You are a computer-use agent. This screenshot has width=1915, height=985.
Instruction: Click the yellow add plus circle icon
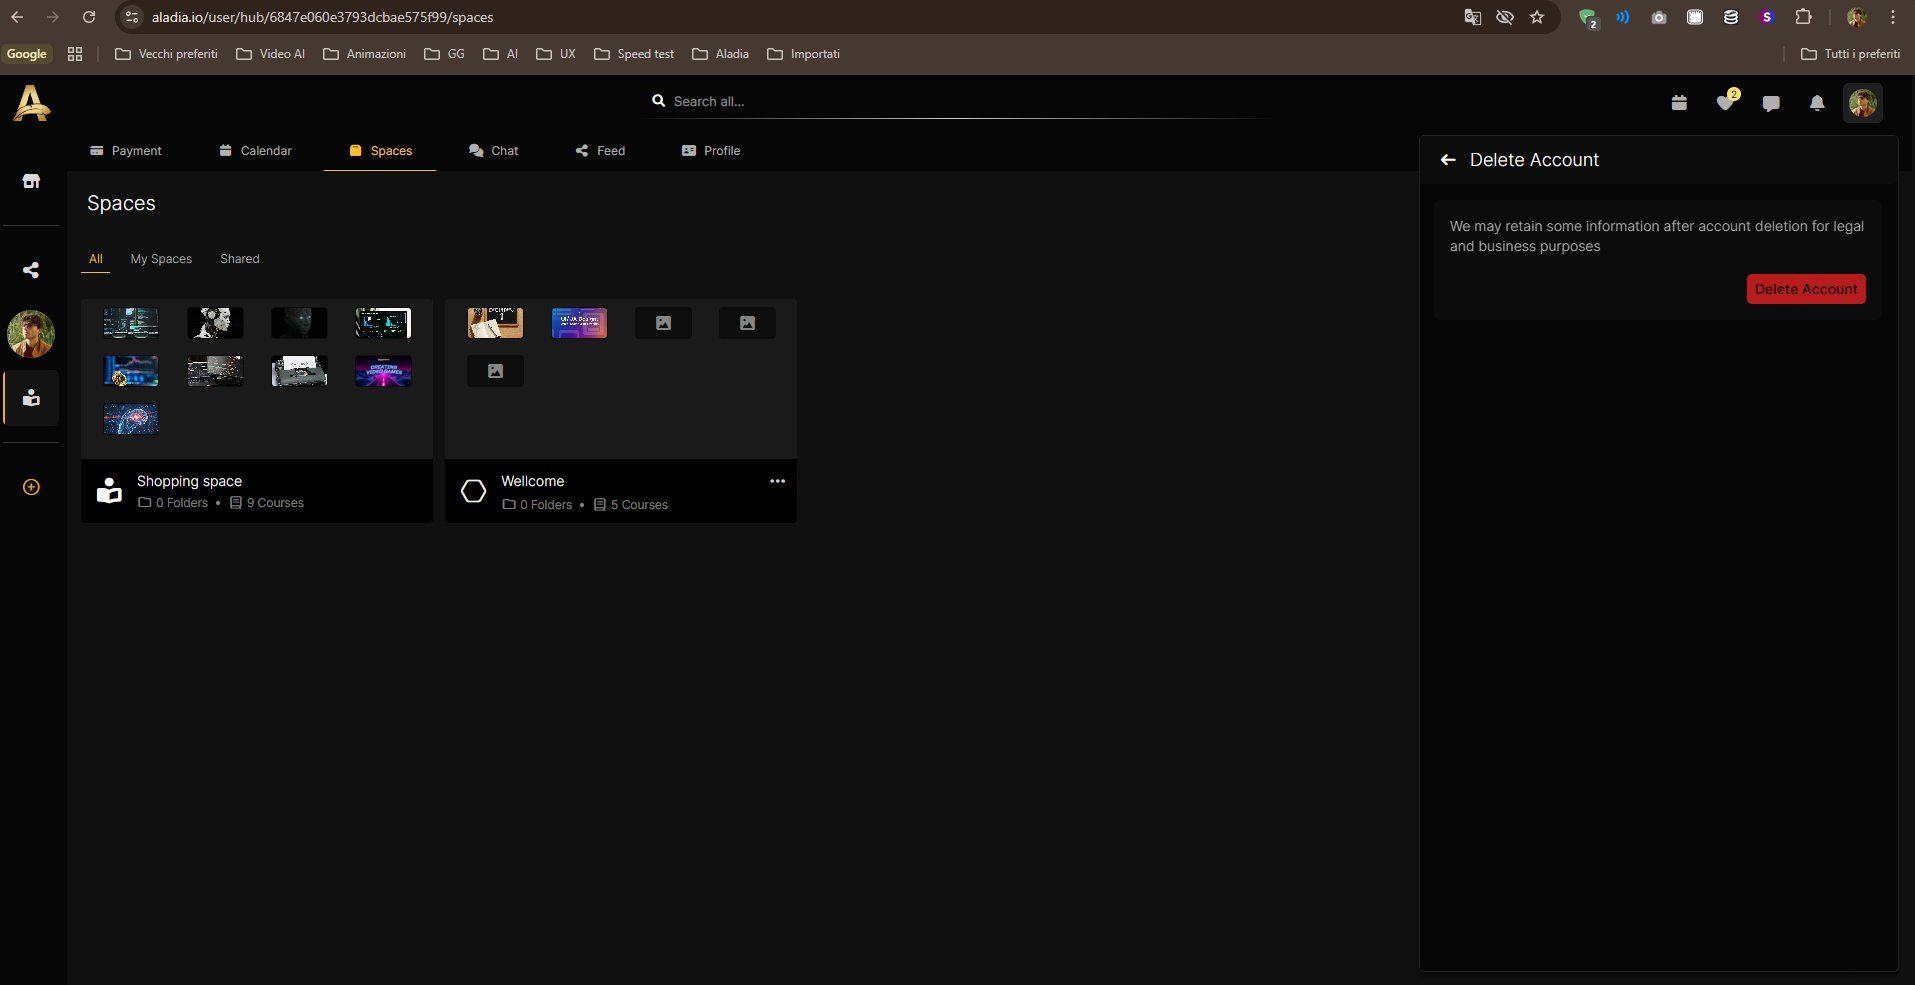coord(31,487)
